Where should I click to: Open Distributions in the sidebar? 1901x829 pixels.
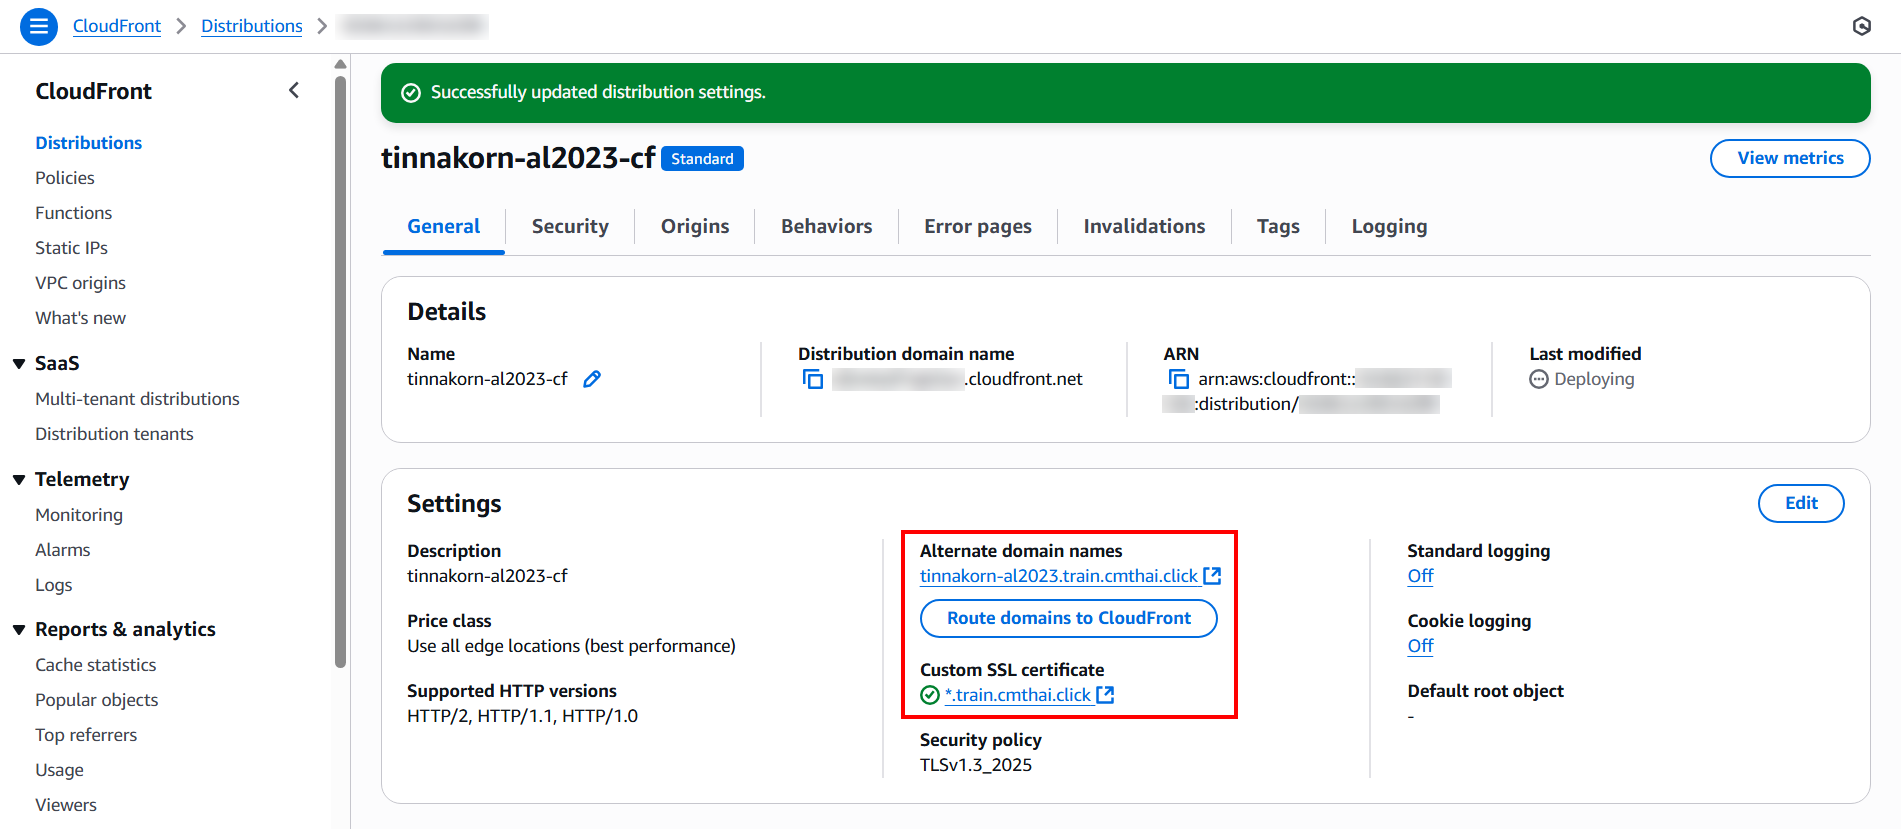point(89,143)
